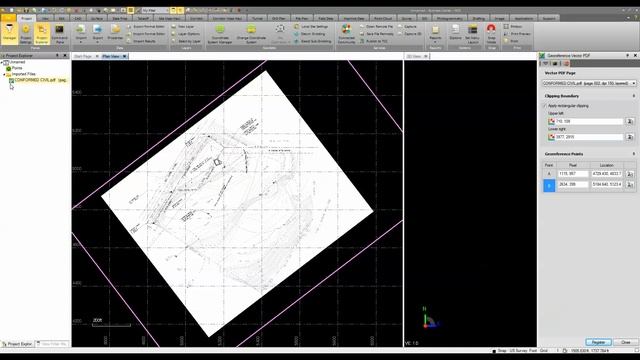This screenshot has width=640, height=360.
Task: Collapse the Georeference Points section
Action: pos(634,154)
